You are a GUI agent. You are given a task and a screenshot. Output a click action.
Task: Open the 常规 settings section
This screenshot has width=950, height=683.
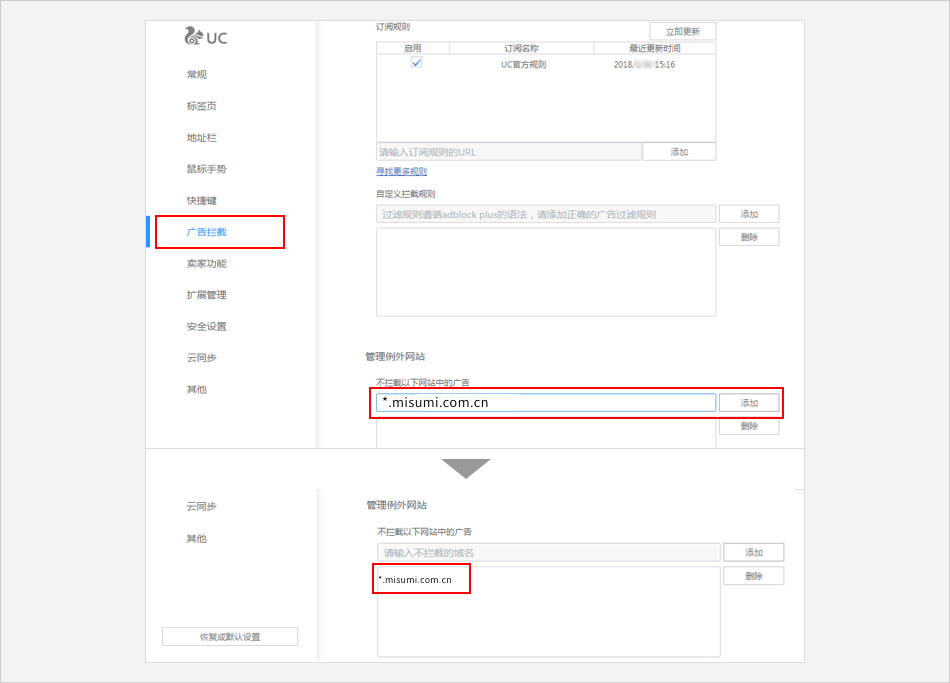click(x=197, y=75)
